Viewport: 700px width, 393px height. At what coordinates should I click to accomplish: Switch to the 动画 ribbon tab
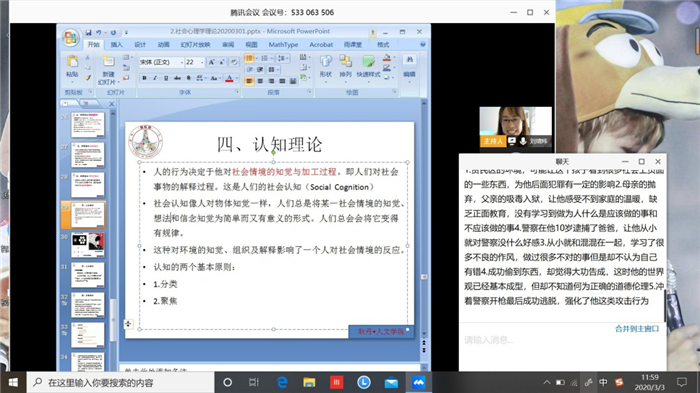click(x=163, y=44)
